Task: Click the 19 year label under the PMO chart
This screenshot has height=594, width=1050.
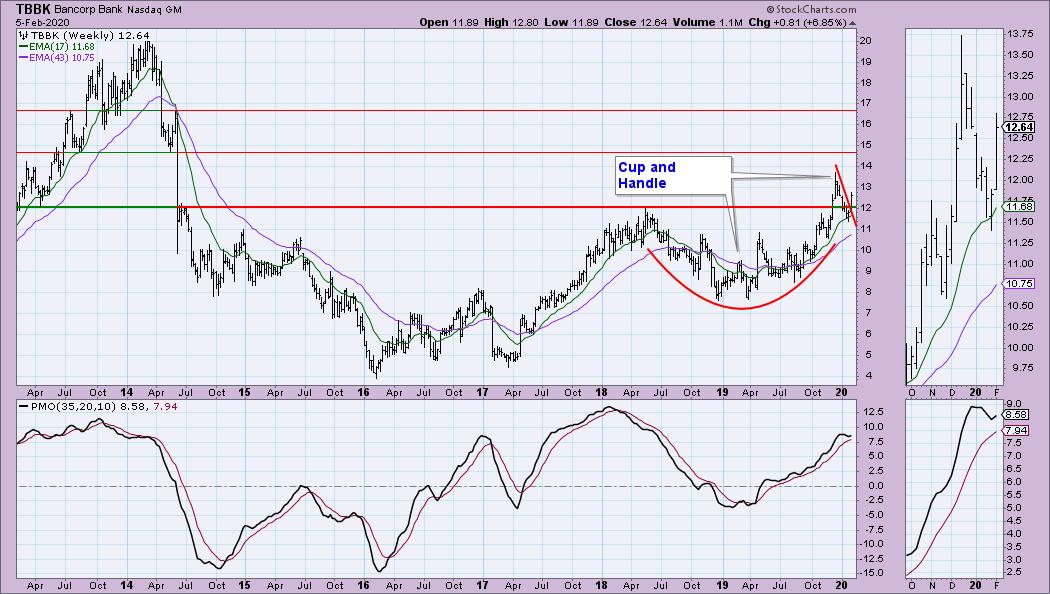Action: (721, 585)
